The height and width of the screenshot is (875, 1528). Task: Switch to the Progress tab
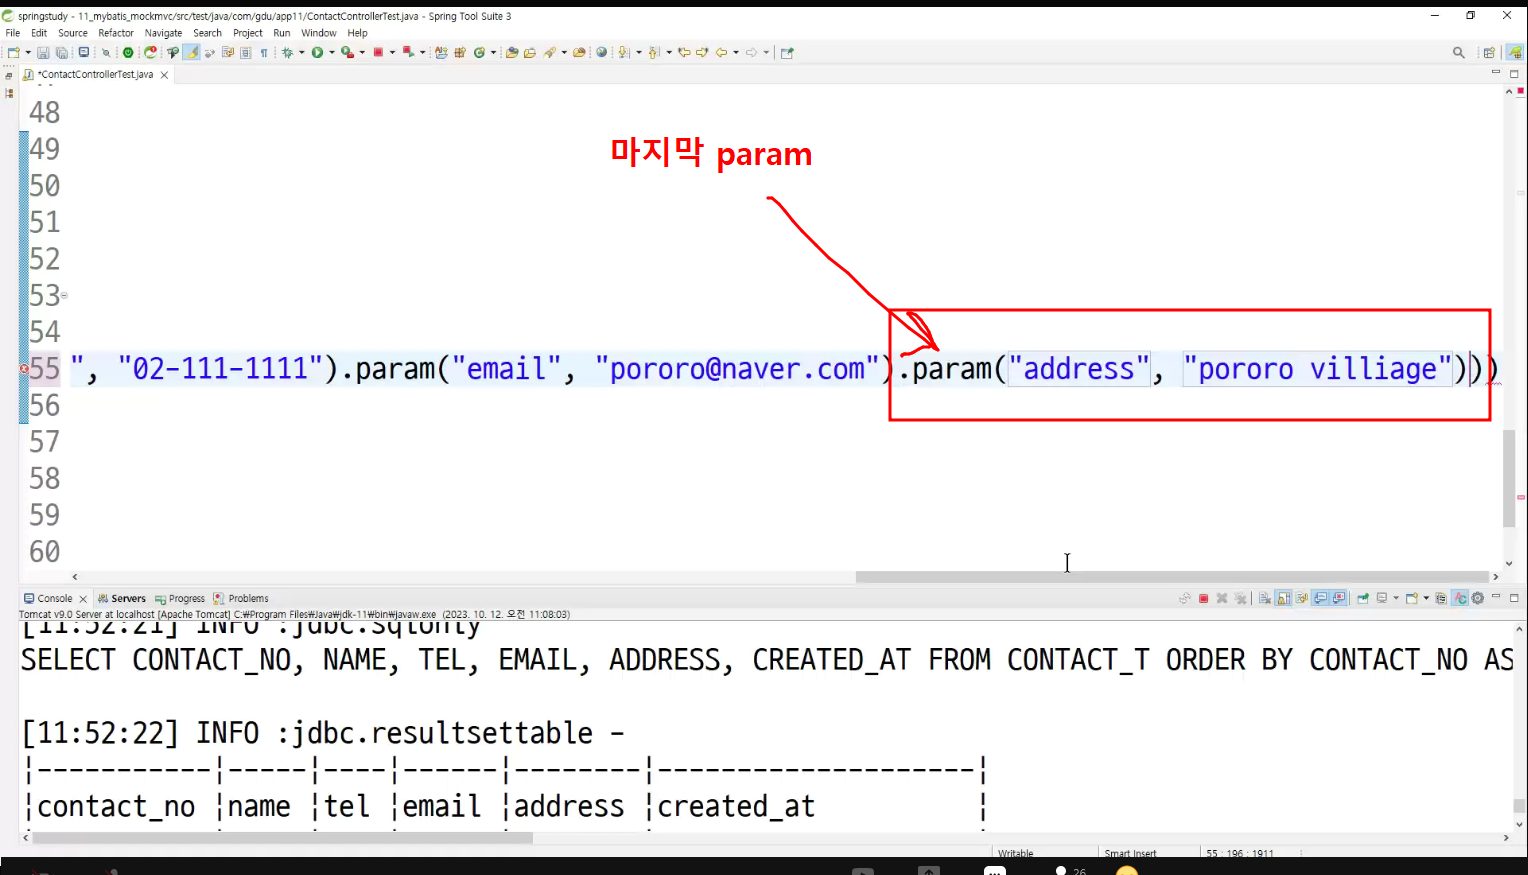tap(180, 598)
